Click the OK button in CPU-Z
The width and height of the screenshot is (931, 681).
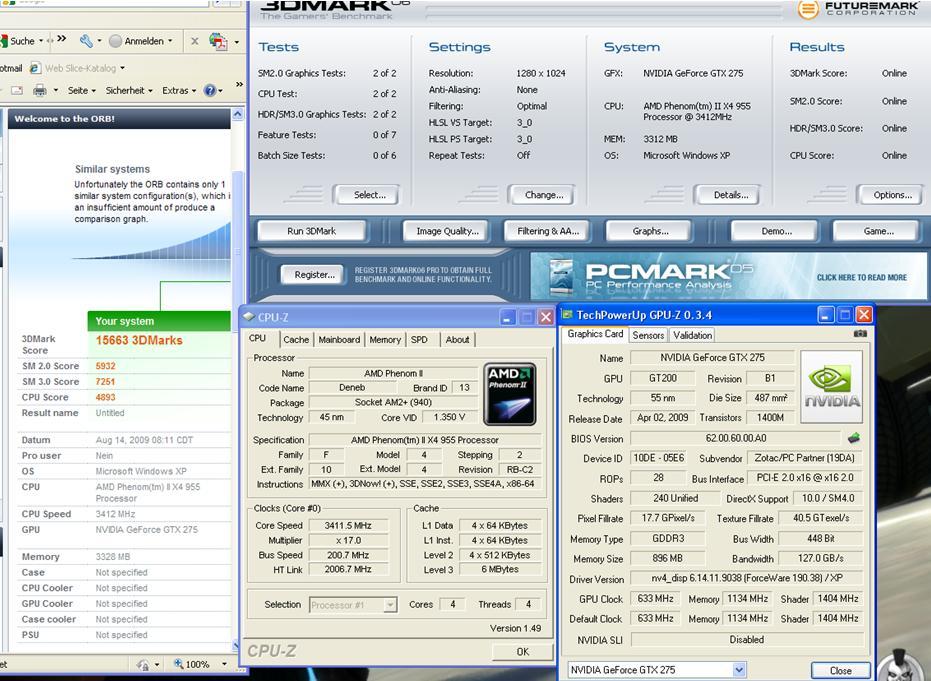tap(522, 651)
